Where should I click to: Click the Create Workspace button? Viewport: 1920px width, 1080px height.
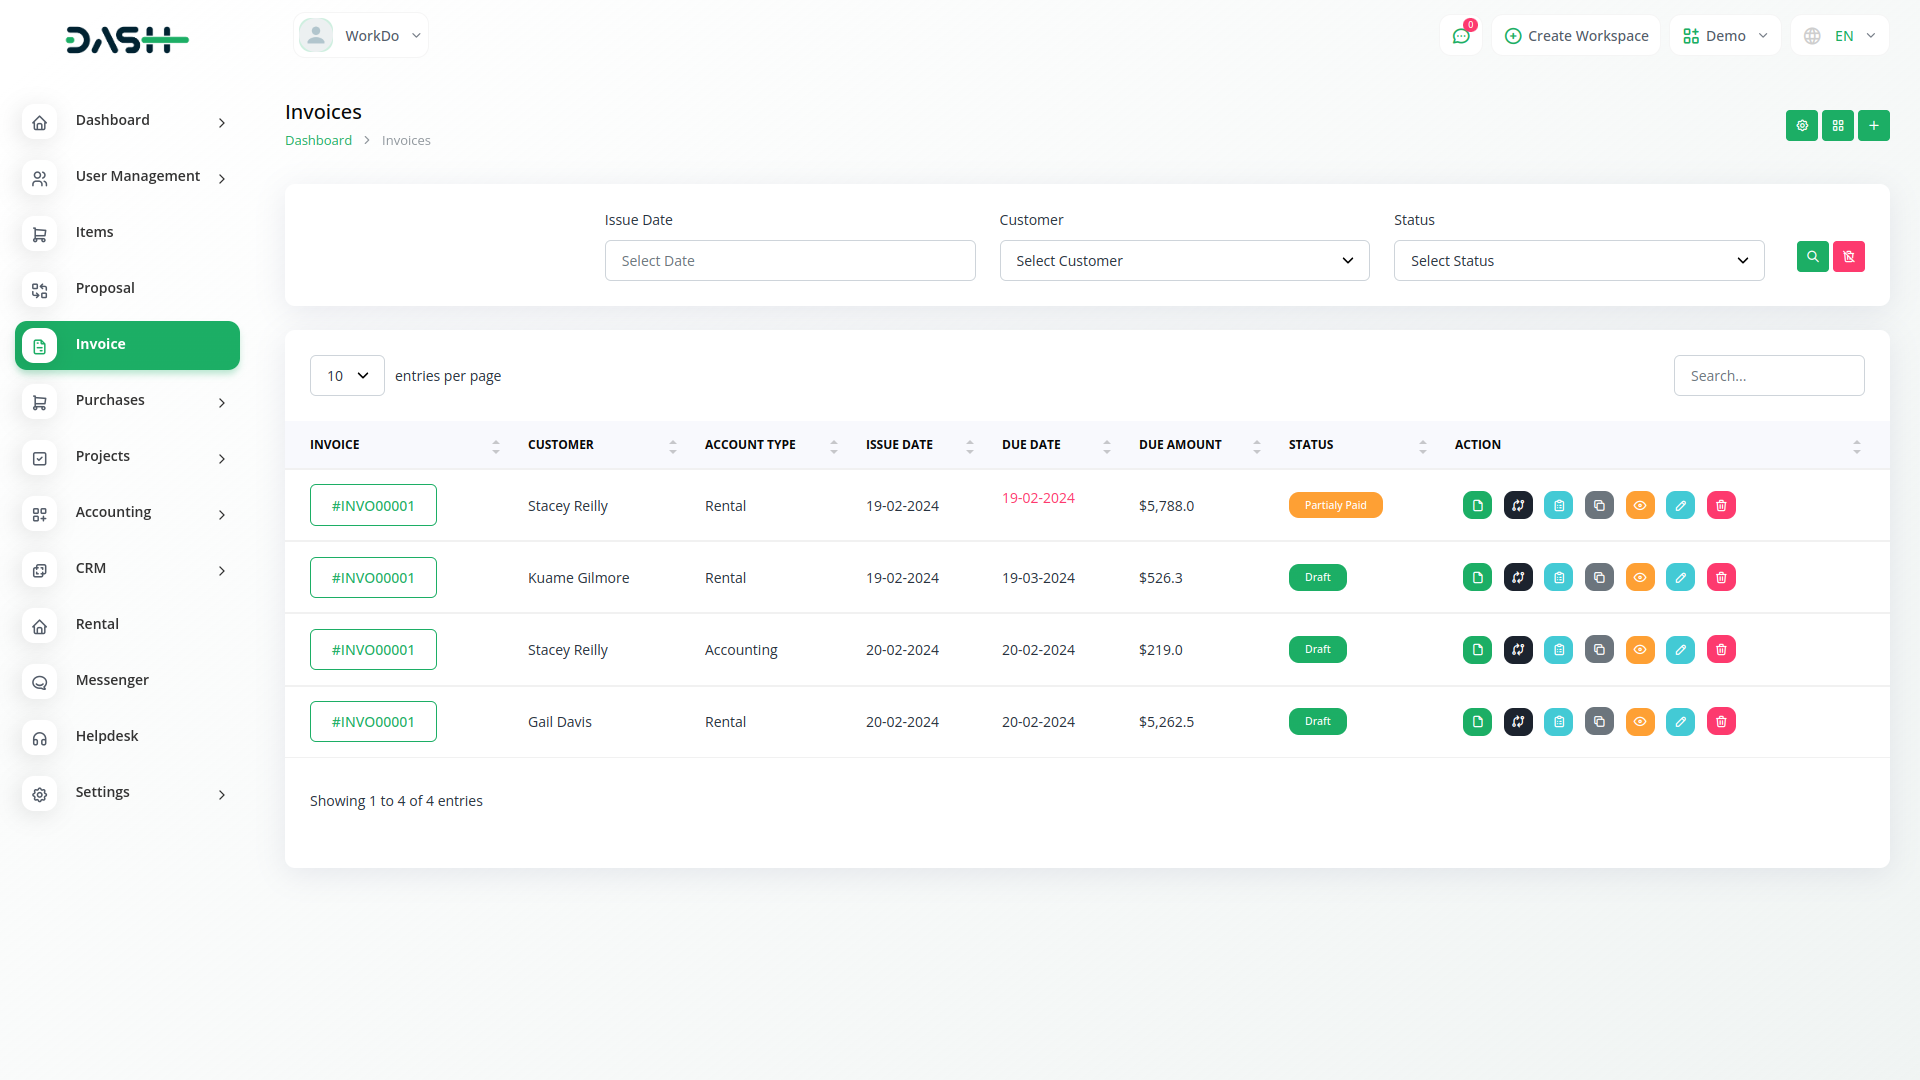click(x=1576, y=36)
